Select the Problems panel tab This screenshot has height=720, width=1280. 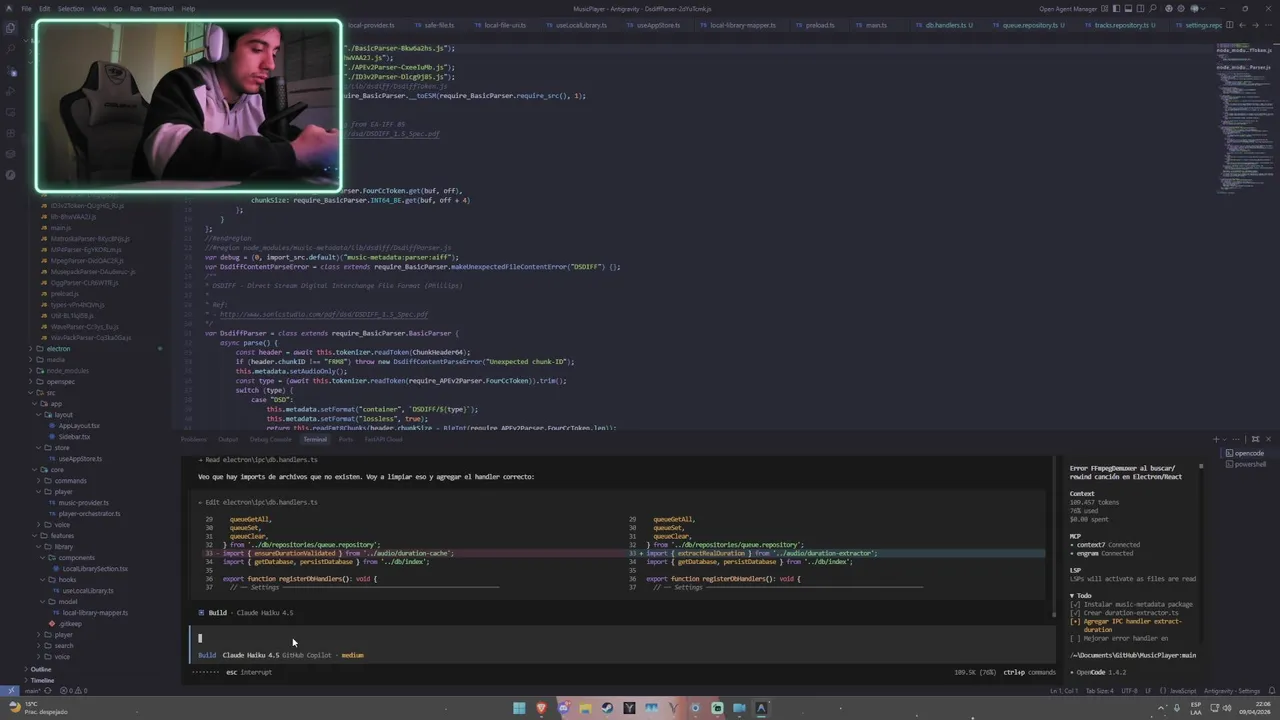pyautogui.click(x=194, y=439)
